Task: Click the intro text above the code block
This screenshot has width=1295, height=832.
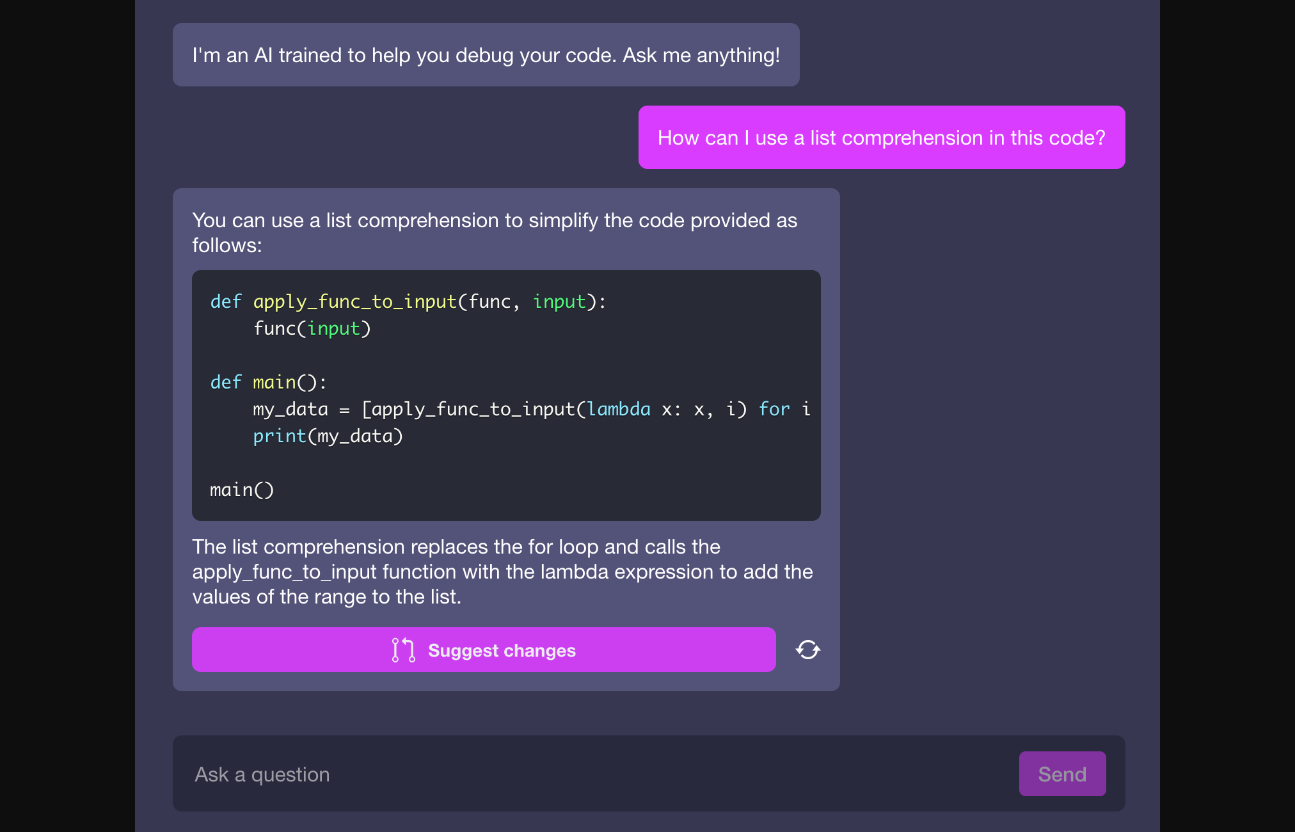Action: pos(494,232)
